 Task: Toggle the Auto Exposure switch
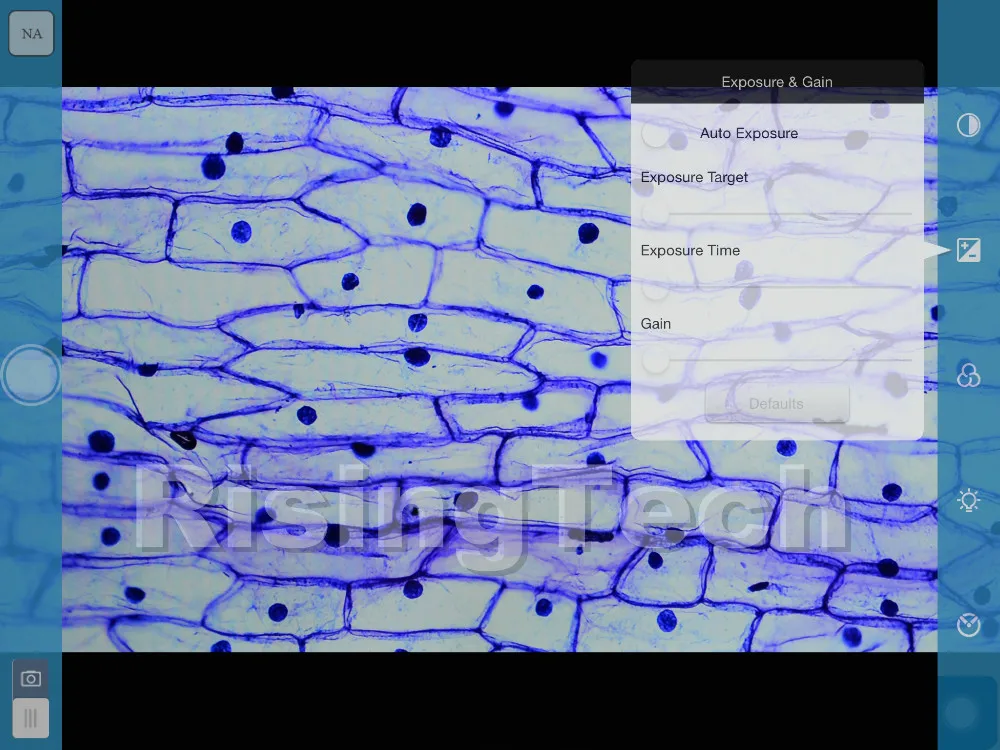(664, 135)
